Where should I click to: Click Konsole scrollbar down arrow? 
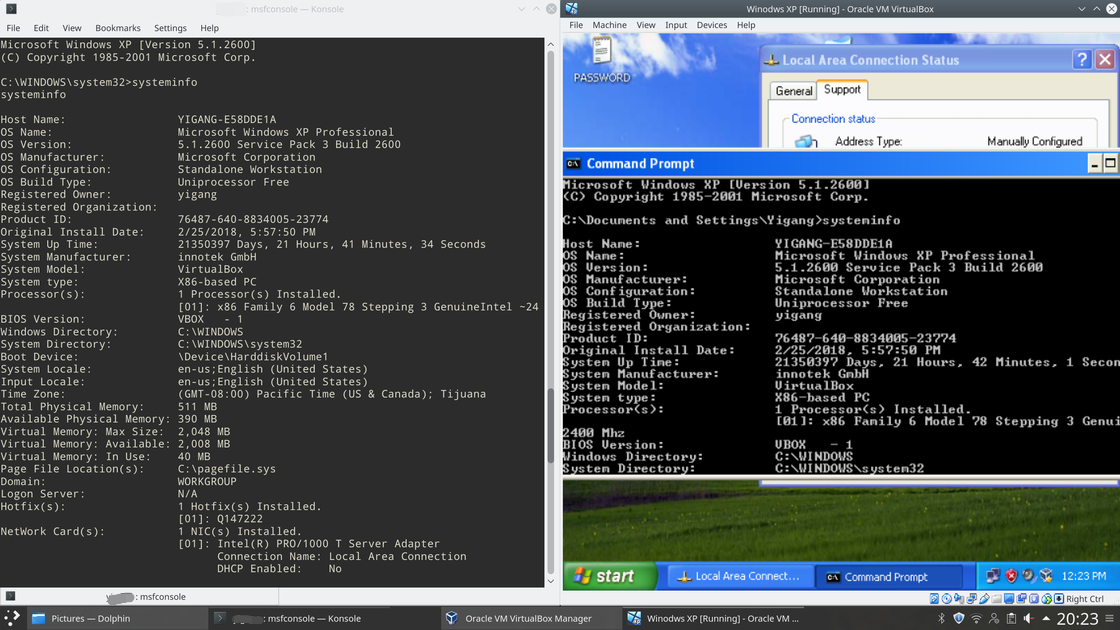point(550,581)
